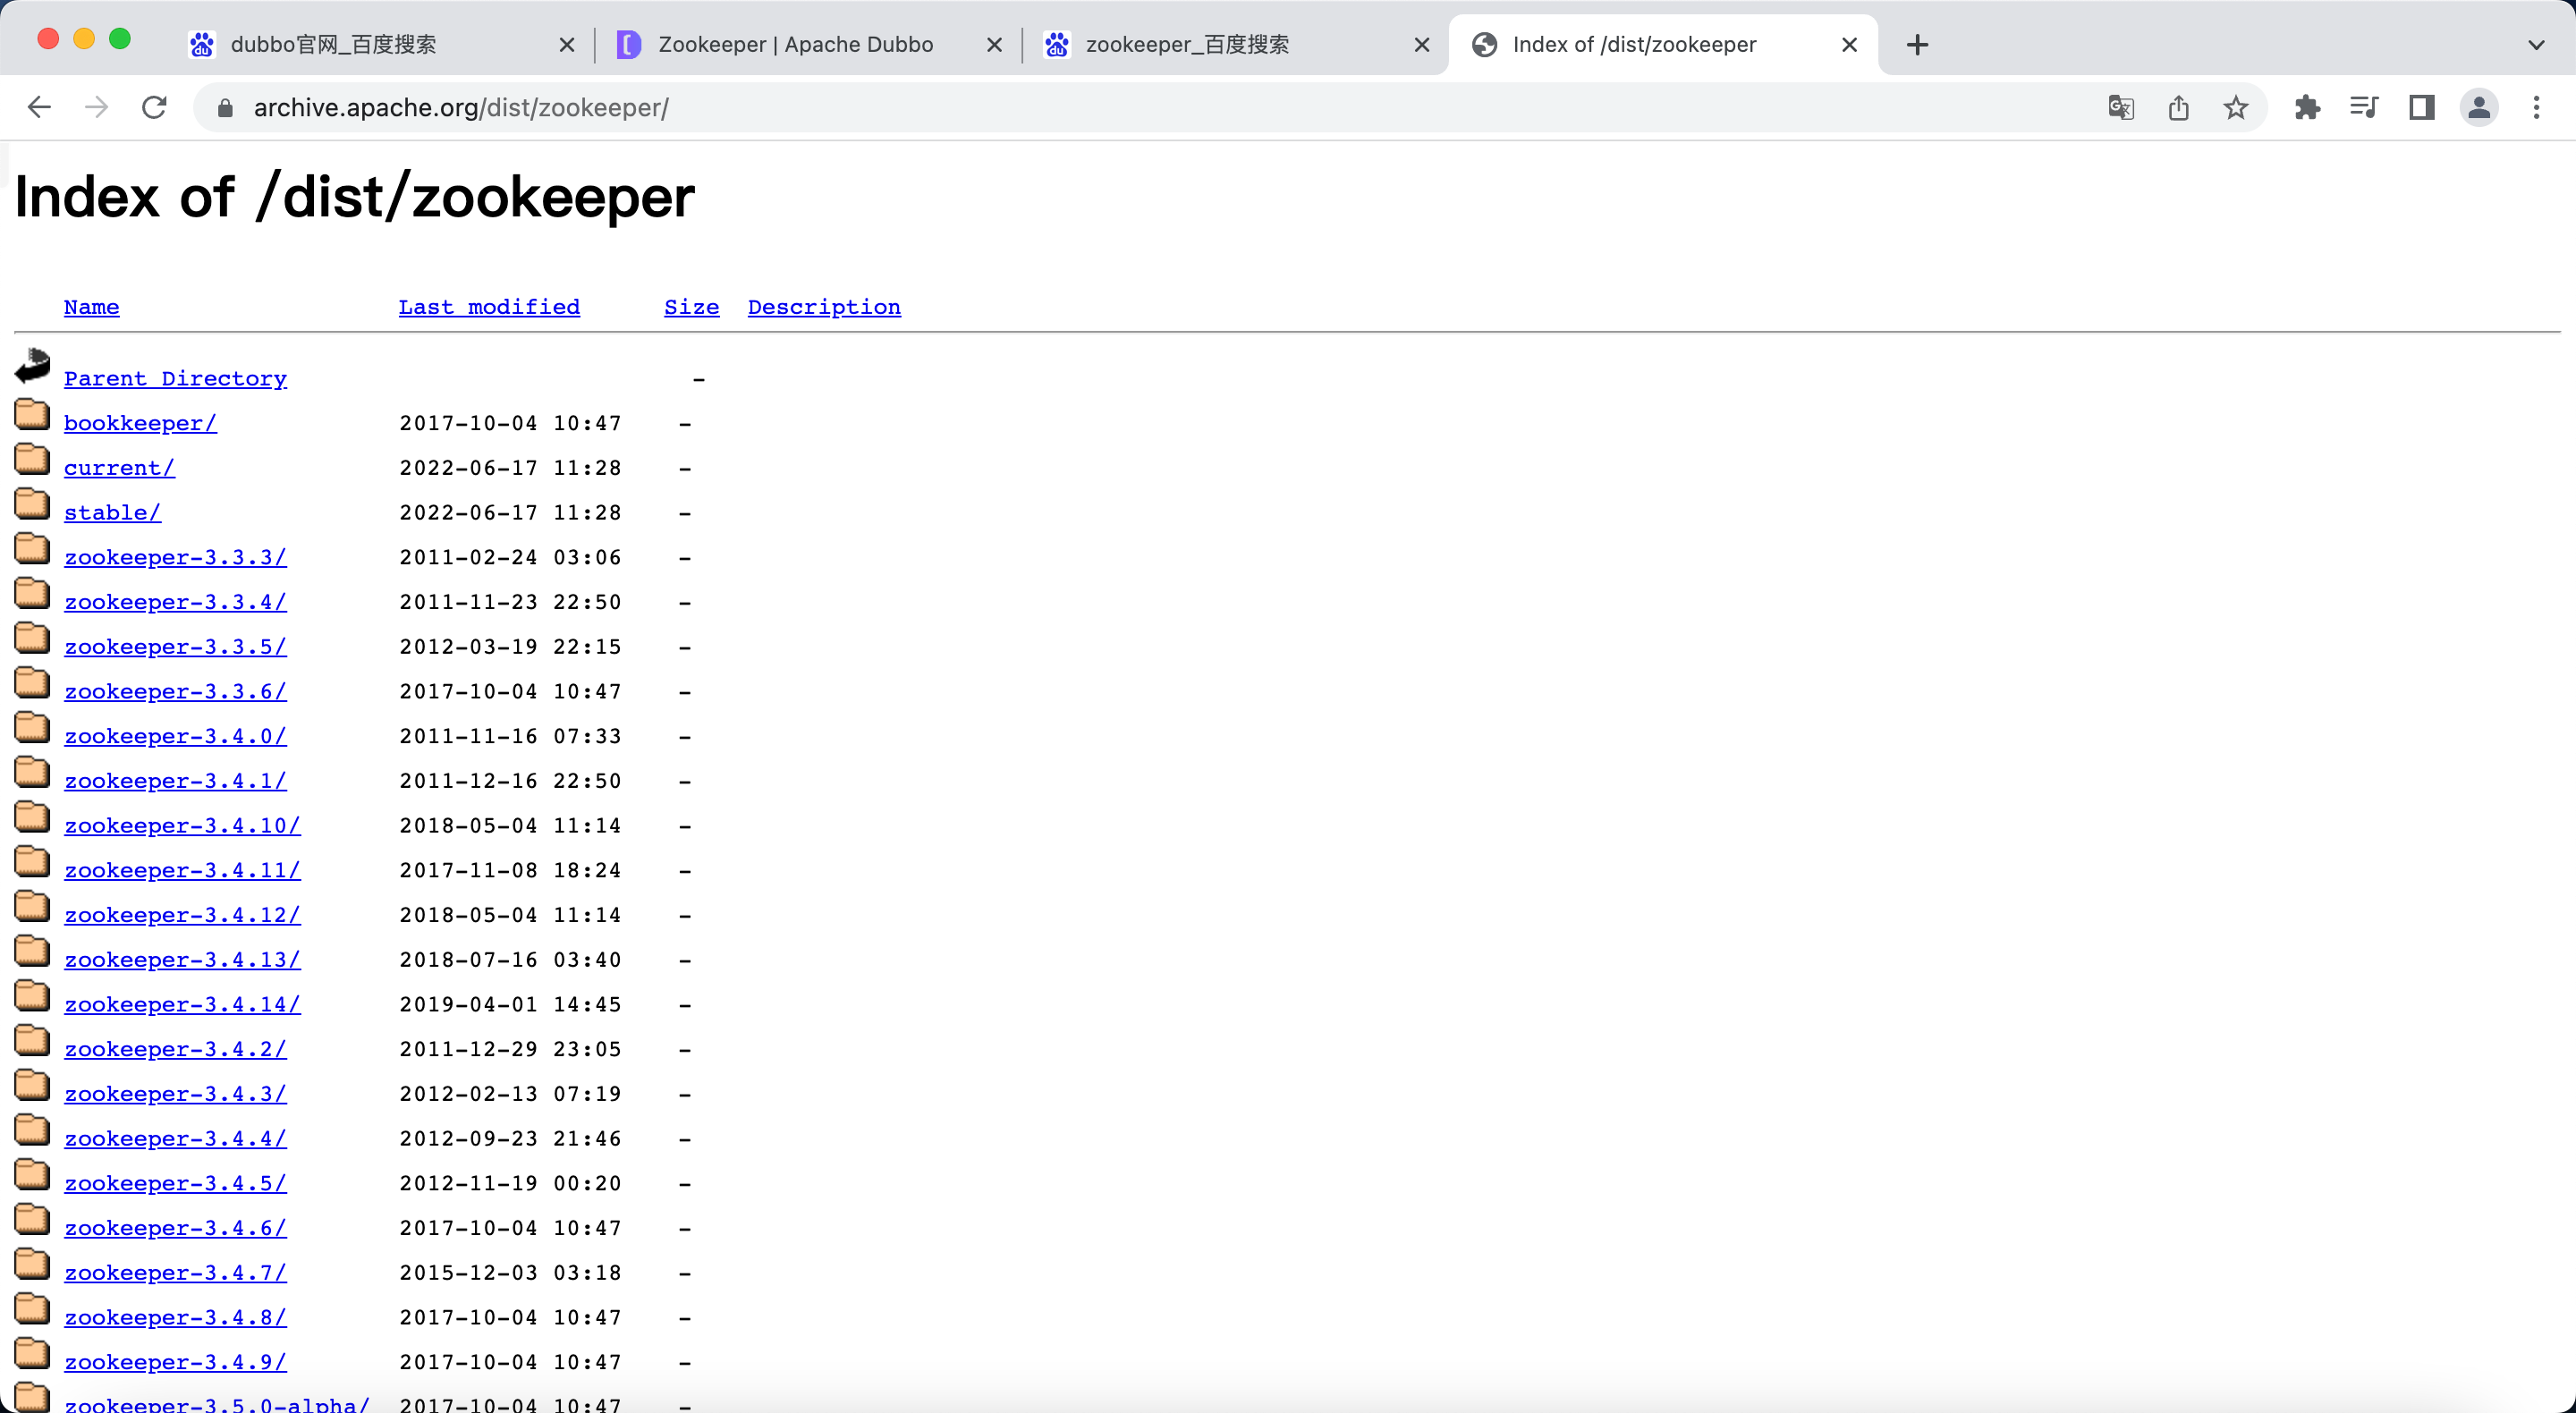2576x1413 pixels.
Task: Open the translate page icon in address bar
Action: (x=2121, y=107)
